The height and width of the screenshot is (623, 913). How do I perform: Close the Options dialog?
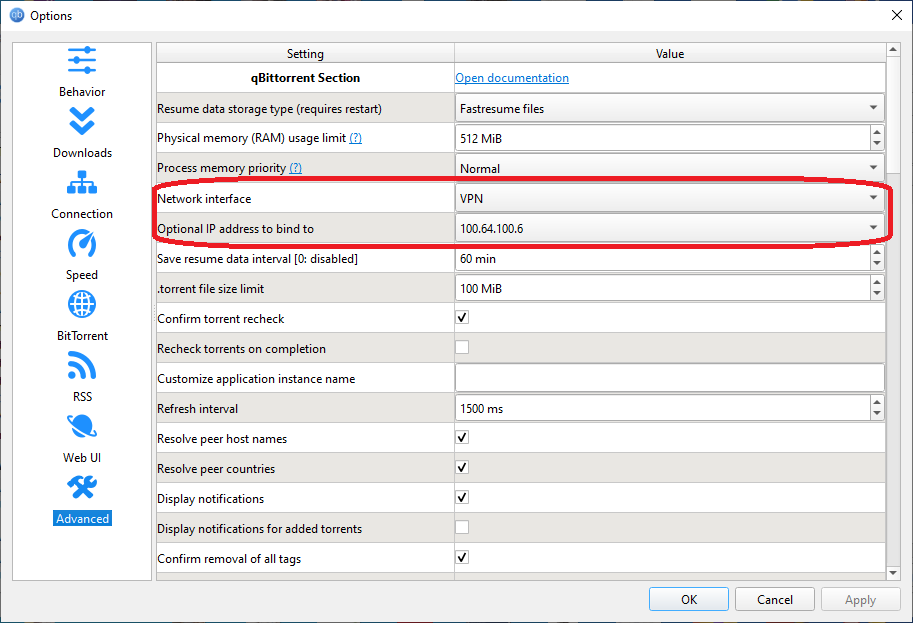pos(897,15)
